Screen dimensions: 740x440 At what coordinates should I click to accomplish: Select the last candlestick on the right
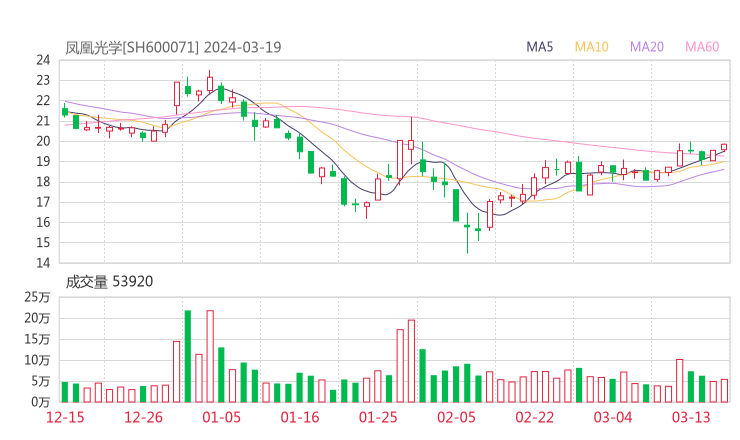click(724, 147)
